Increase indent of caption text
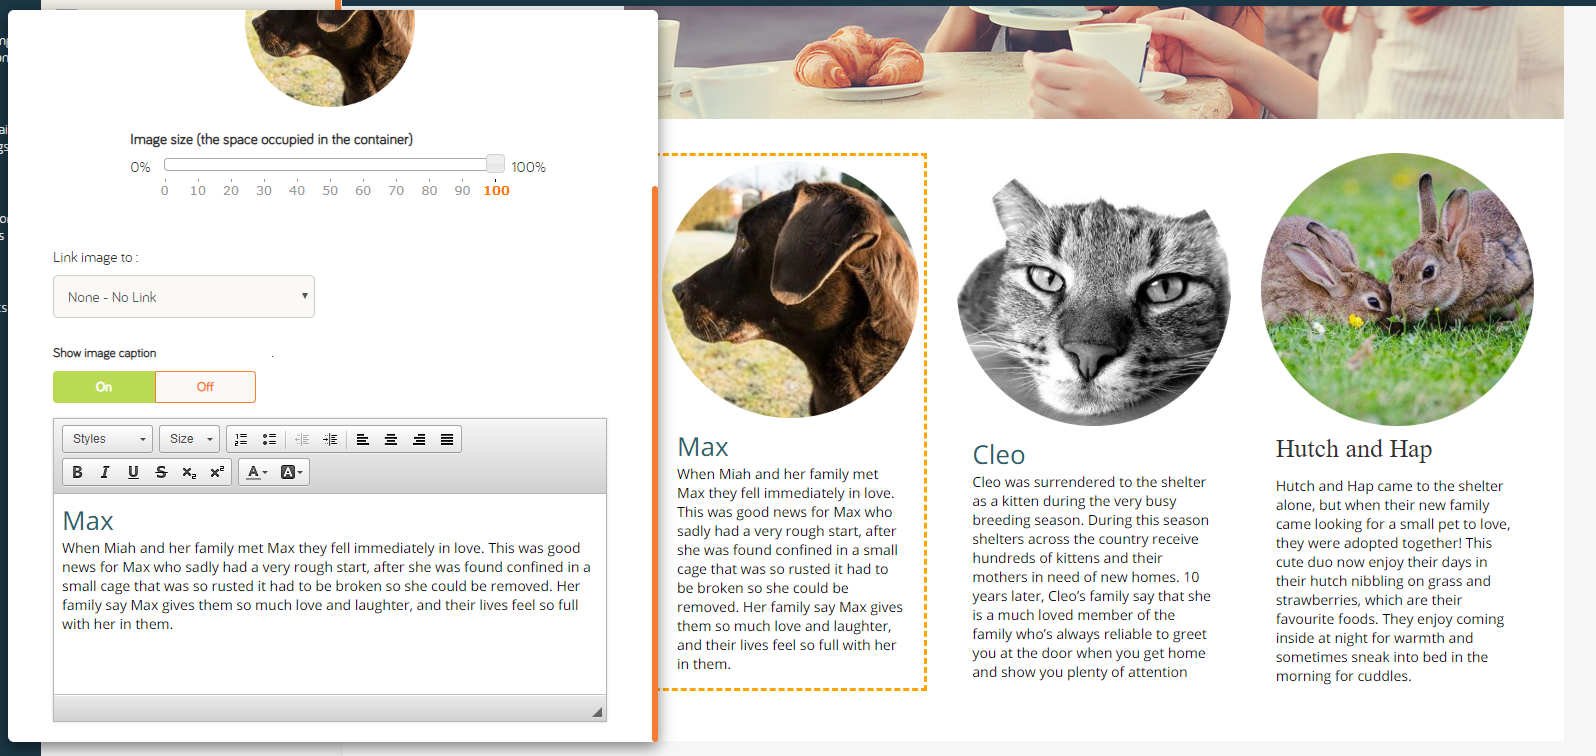 (x=330, y=439)
